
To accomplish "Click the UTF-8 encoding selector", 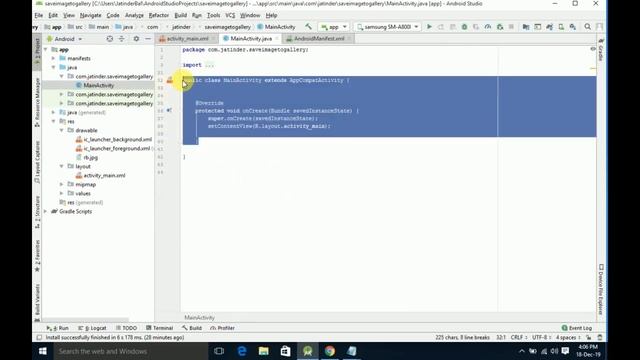I will (541, 338).
